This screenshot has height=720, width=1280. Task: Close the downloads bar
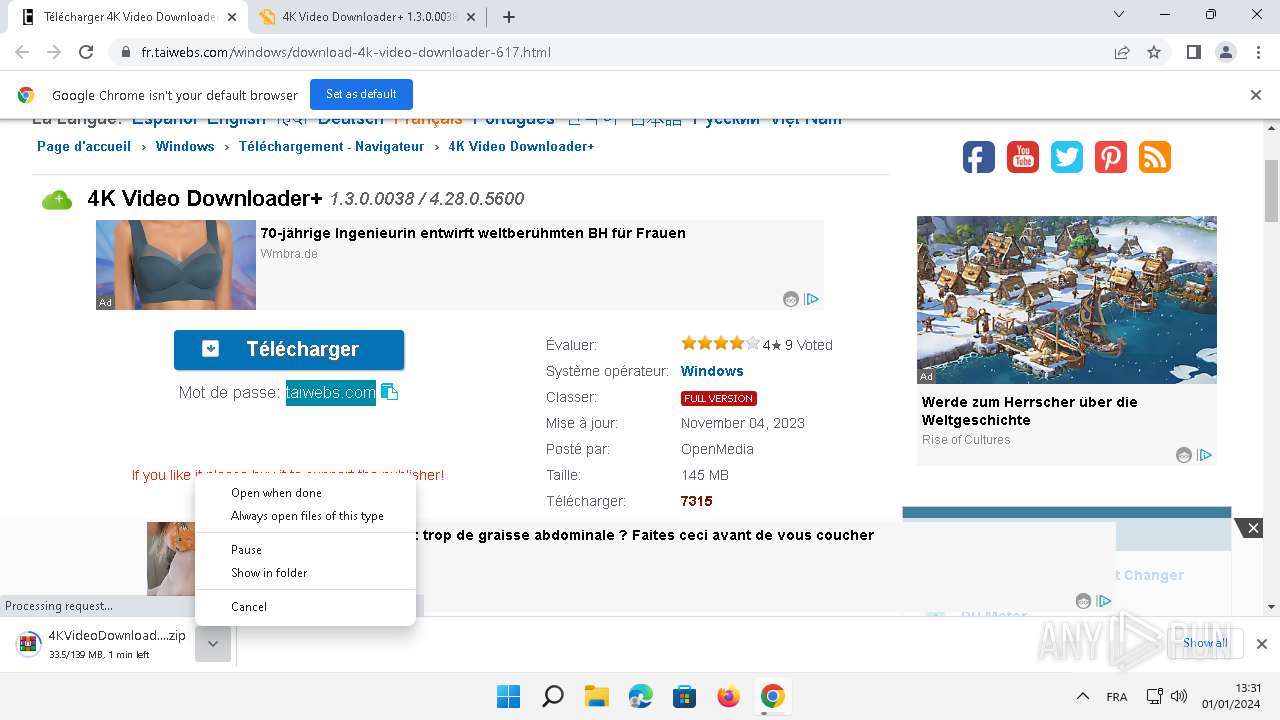coord(1262,644)
